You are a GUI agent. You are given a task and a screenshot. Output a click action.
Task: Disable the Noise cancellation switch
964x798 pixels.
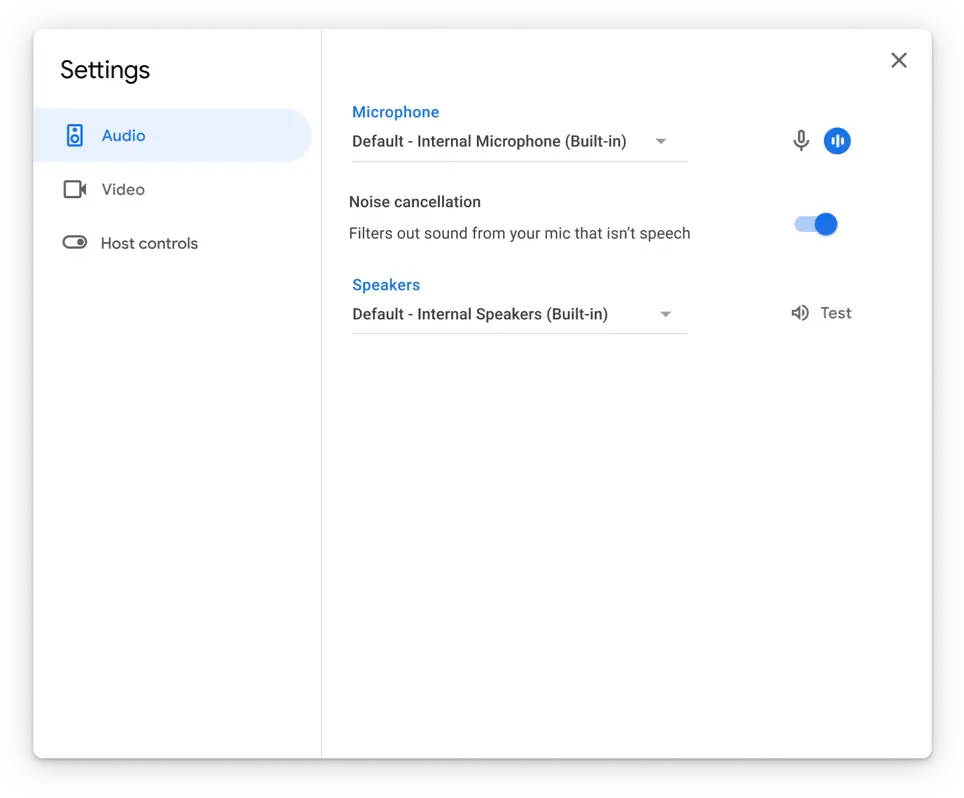[x=816, y=224]
